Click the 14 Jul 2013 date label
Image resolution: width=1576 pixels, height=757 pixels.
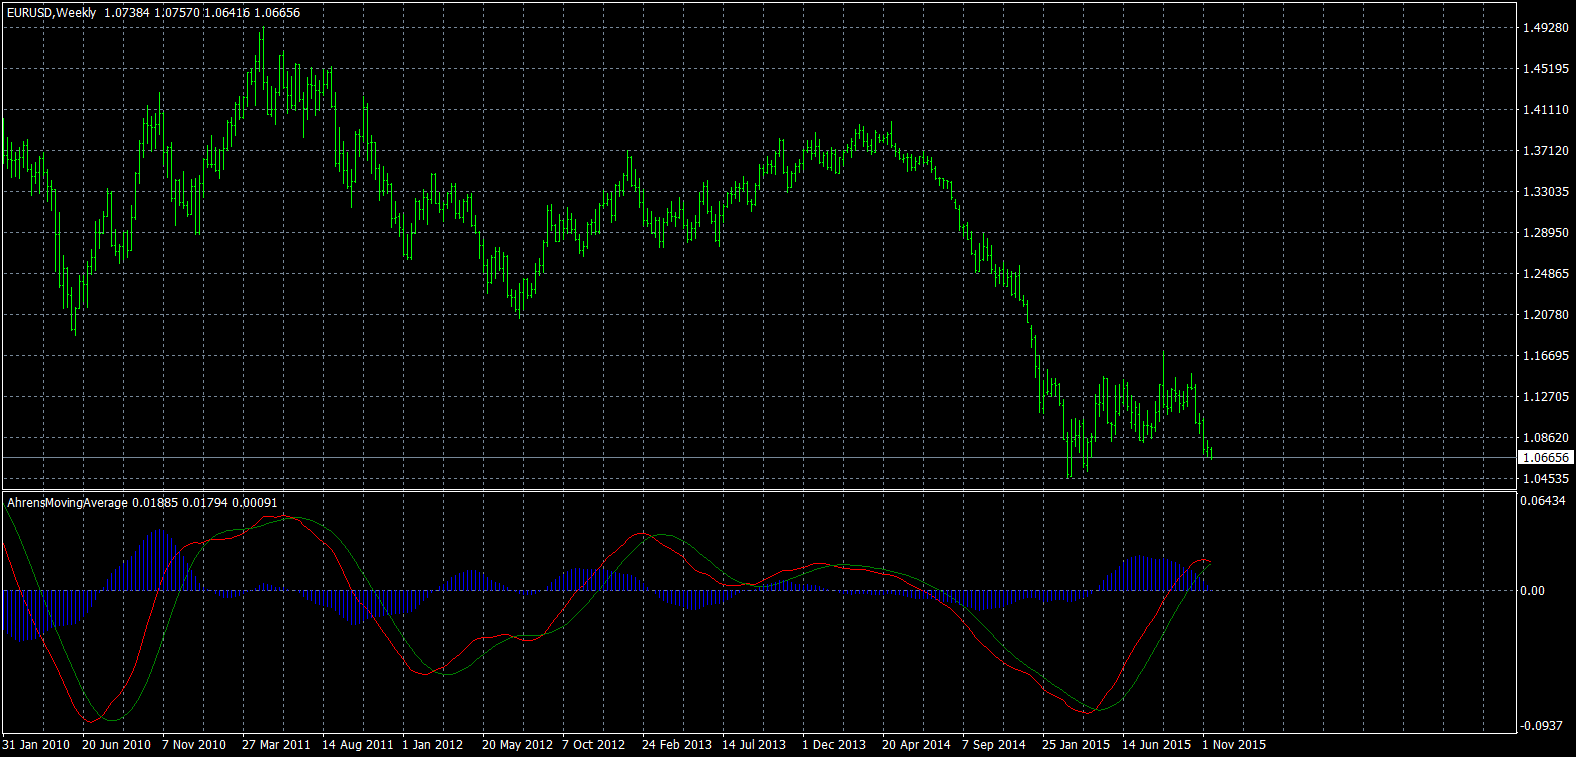click(754, 745)
